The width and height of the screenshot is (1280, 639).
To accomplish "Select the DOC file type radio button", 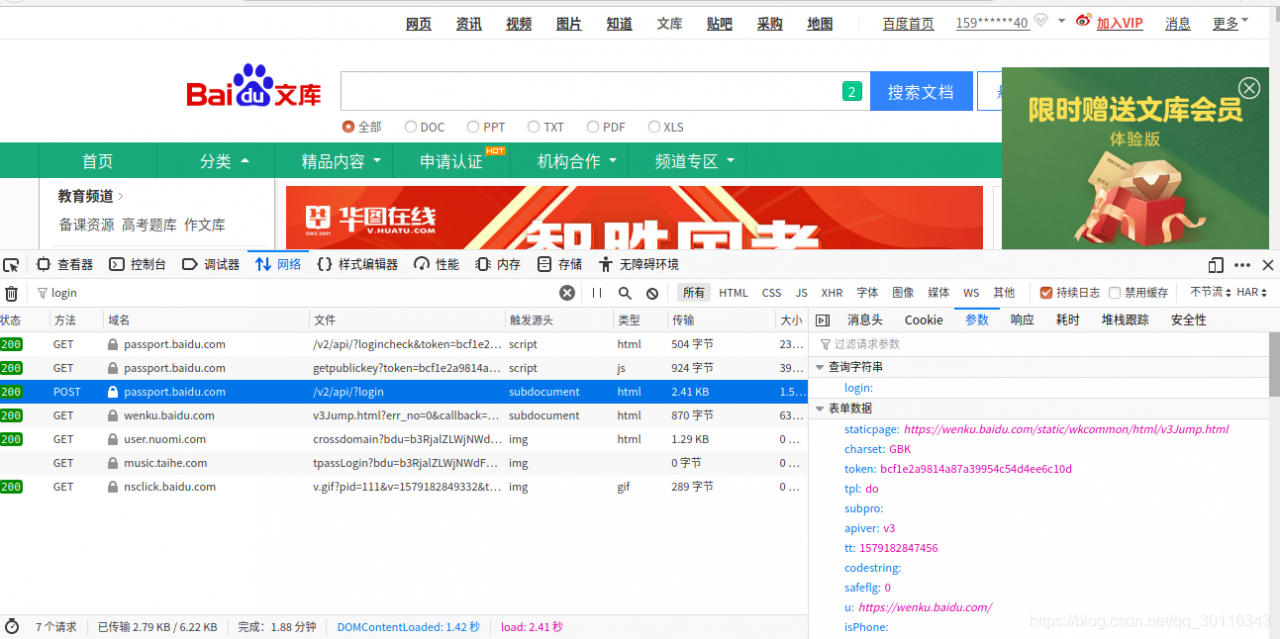I will click(x=411, y=127).
